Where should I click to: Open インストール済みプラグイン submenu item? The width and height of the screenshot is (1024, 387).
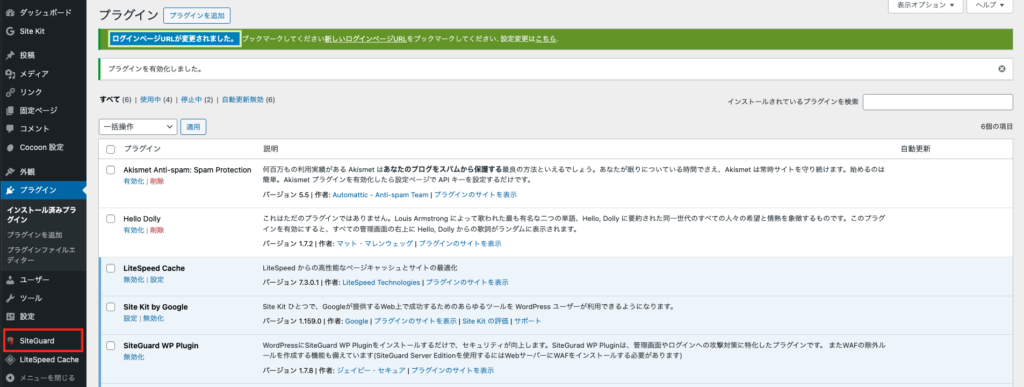point(41,215)
